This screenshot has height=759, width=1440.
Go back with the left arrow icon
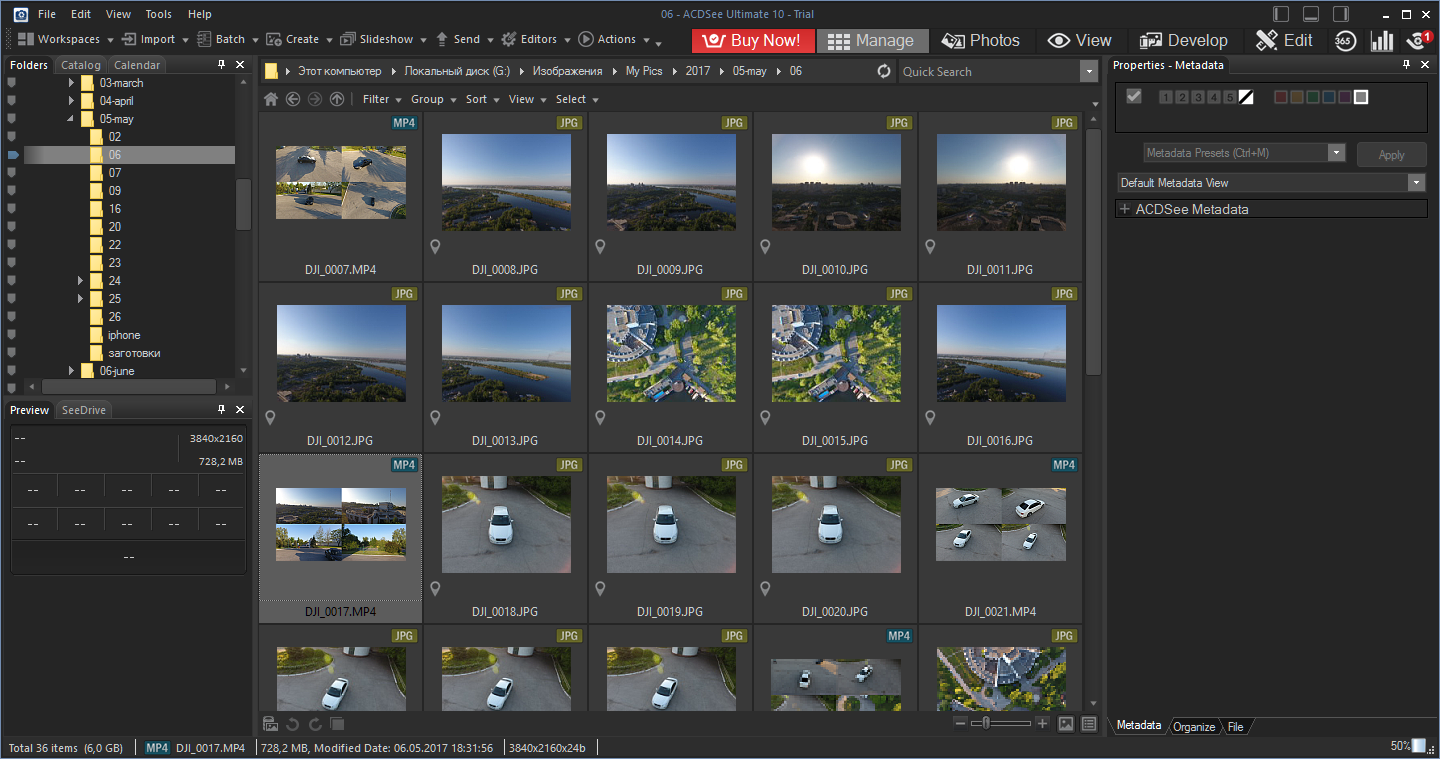click(x=293, y=99)
